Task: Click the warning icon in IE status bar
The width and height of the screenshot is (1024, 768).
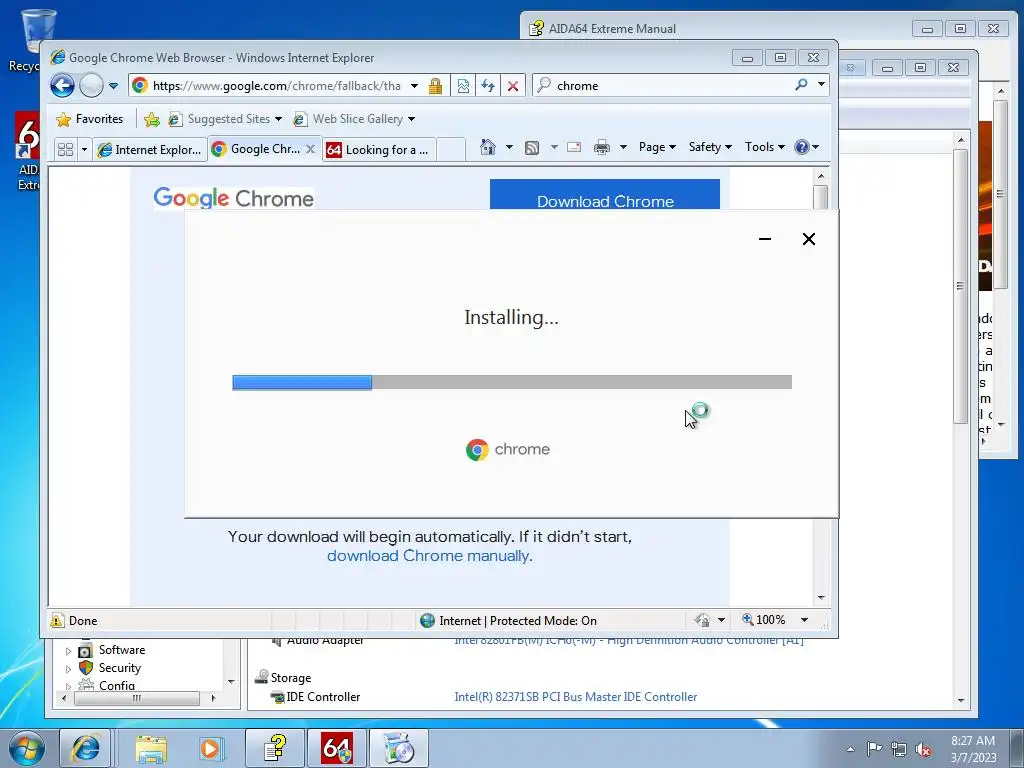Action: pos(57,620)
